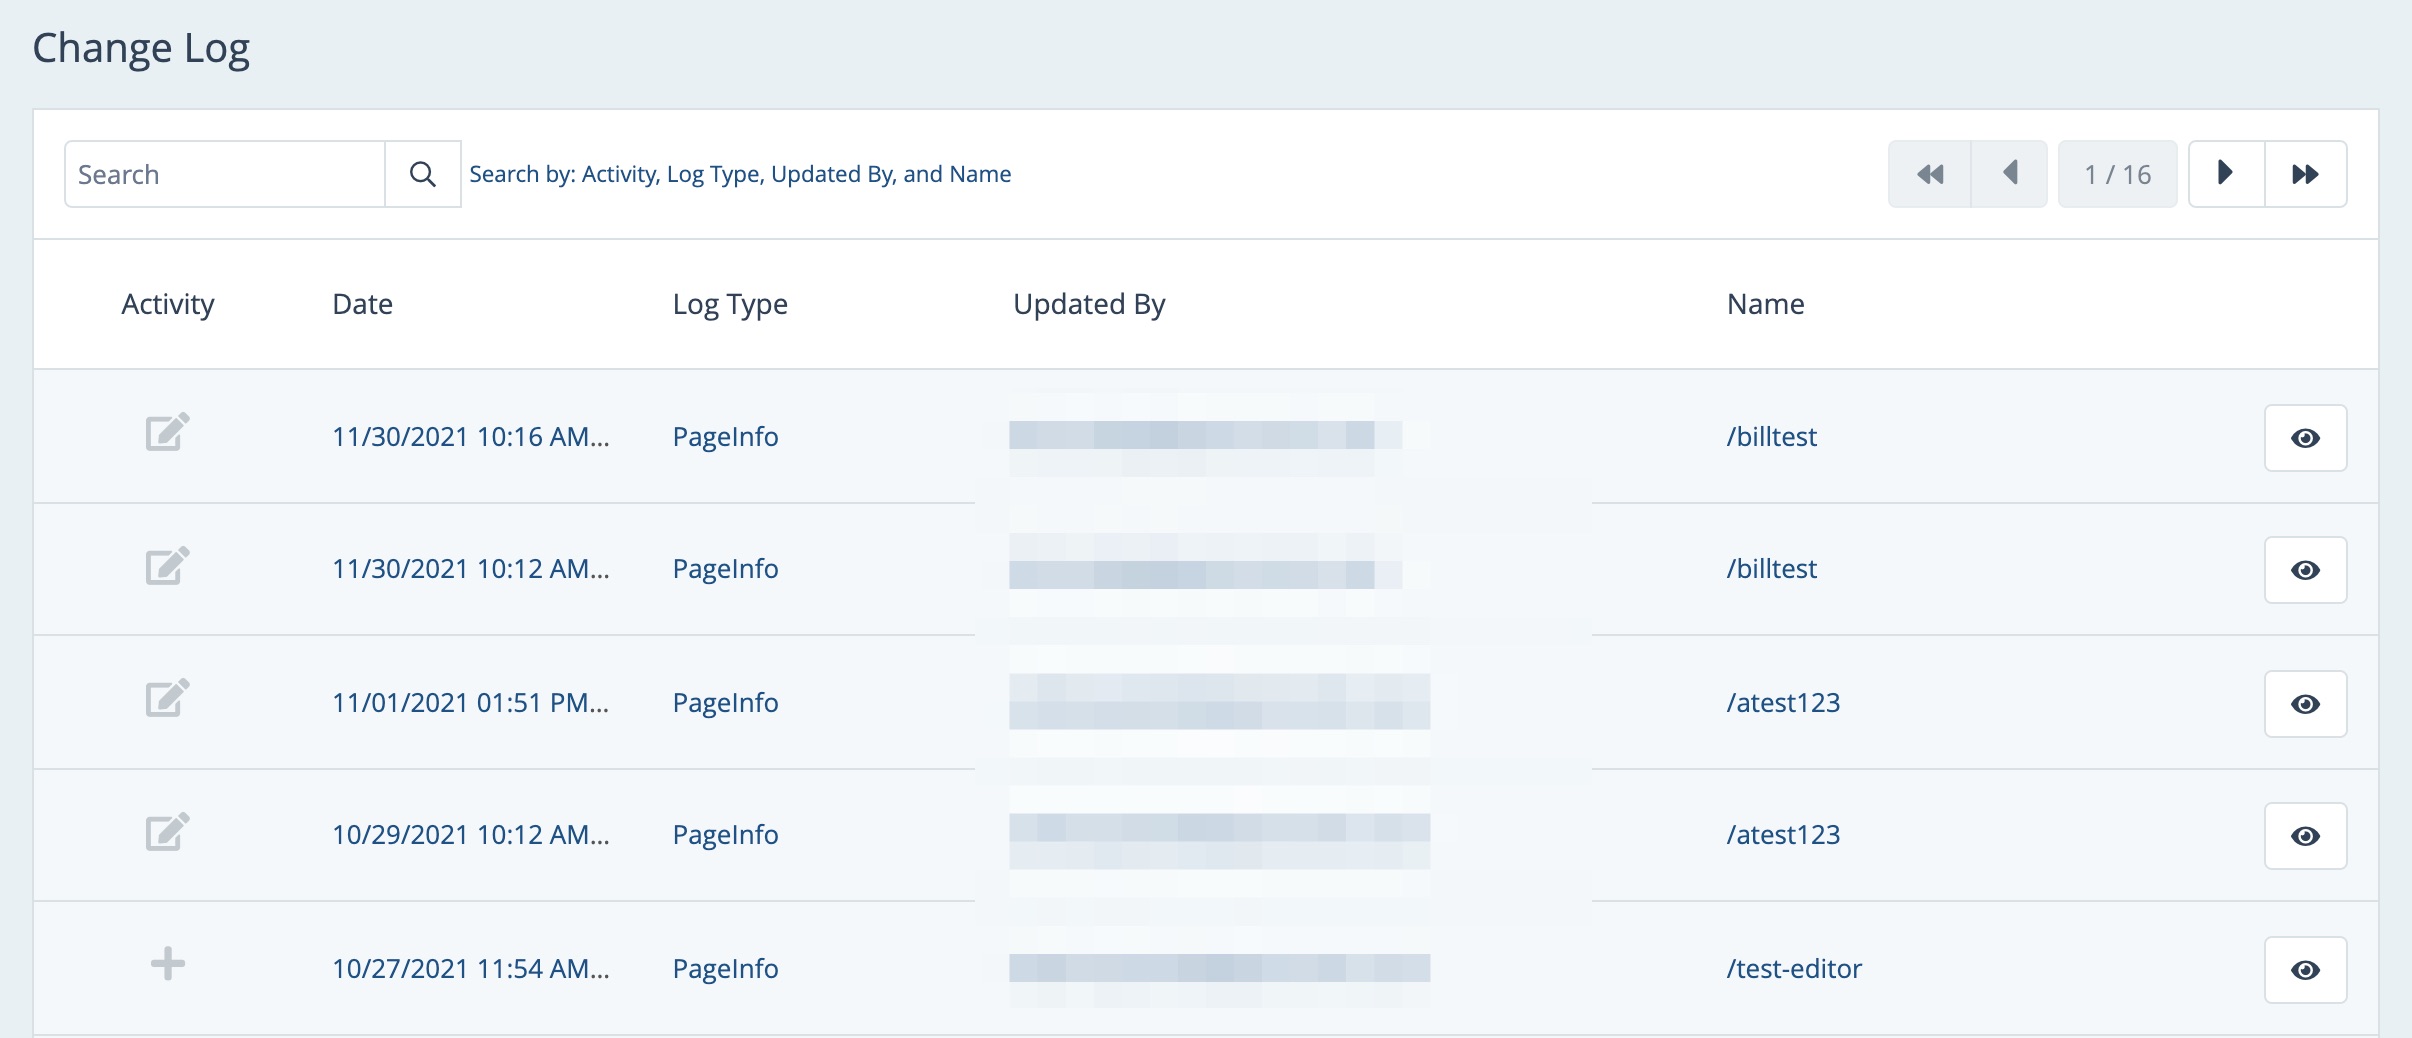
Task: Click edit icon for 11/01/2021 entry
Action: click(x=167, y=699)
